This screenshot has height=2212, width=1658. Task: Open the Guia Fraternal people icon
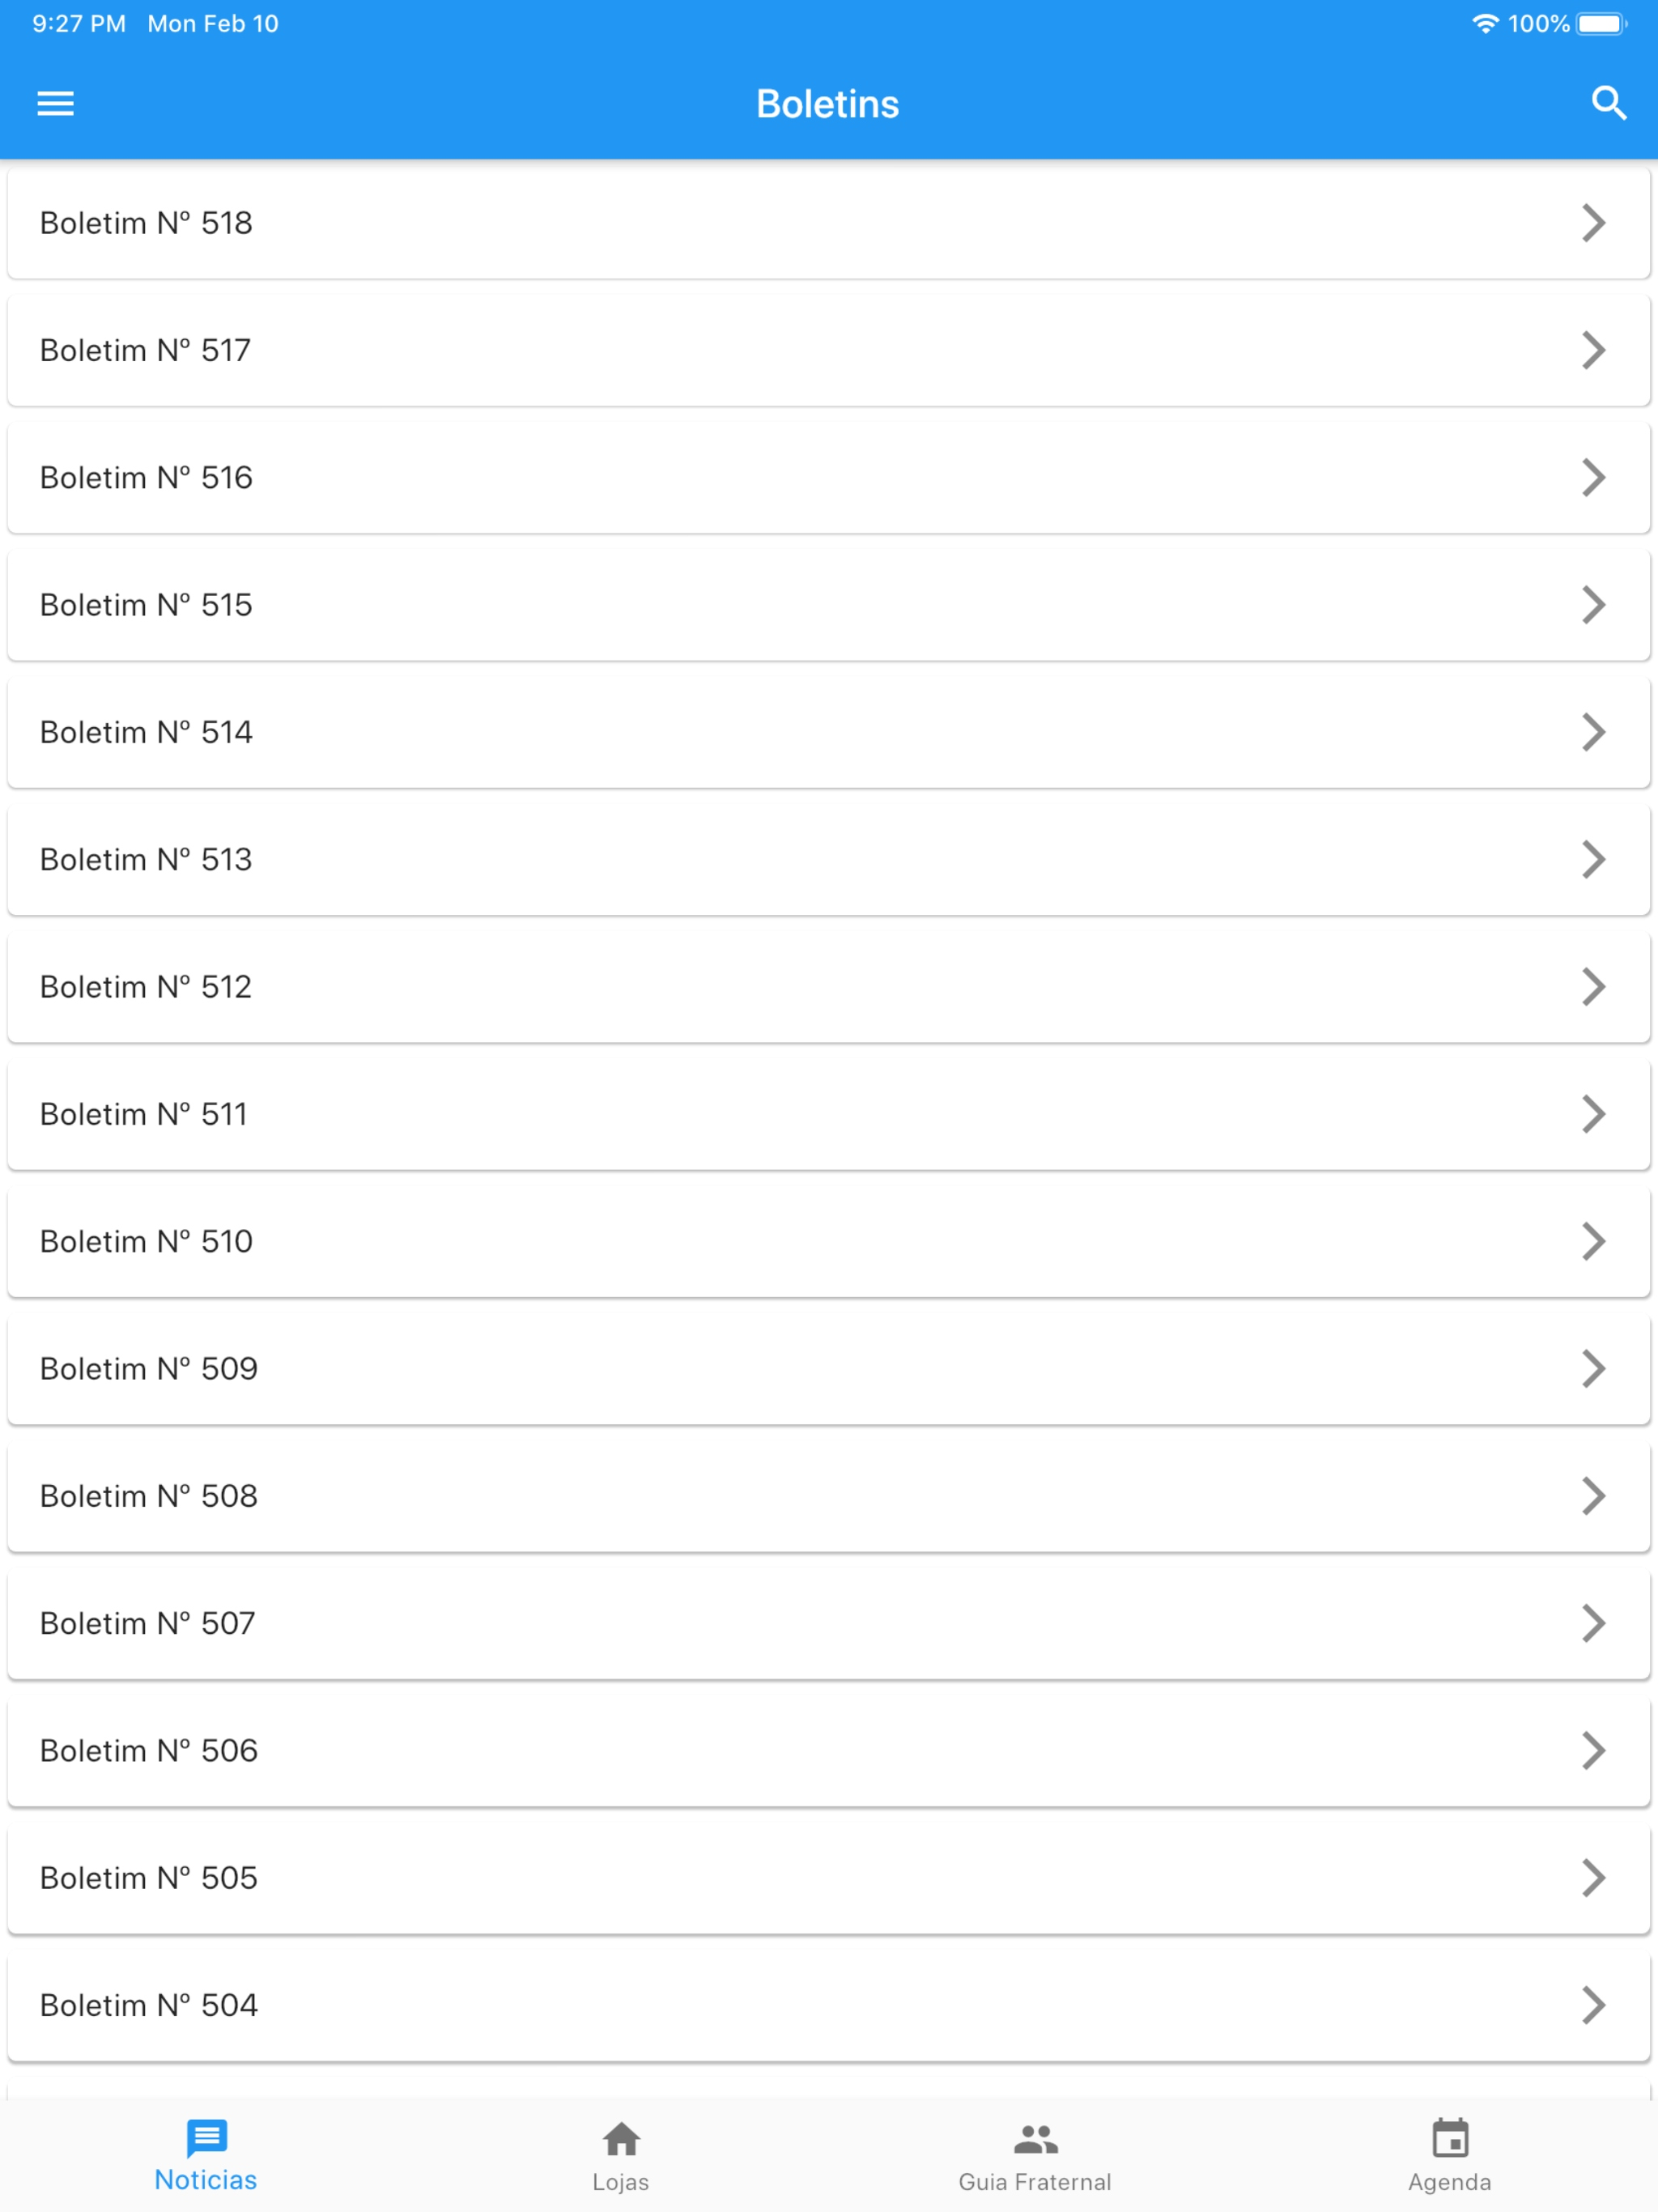pos(1035,2139)
